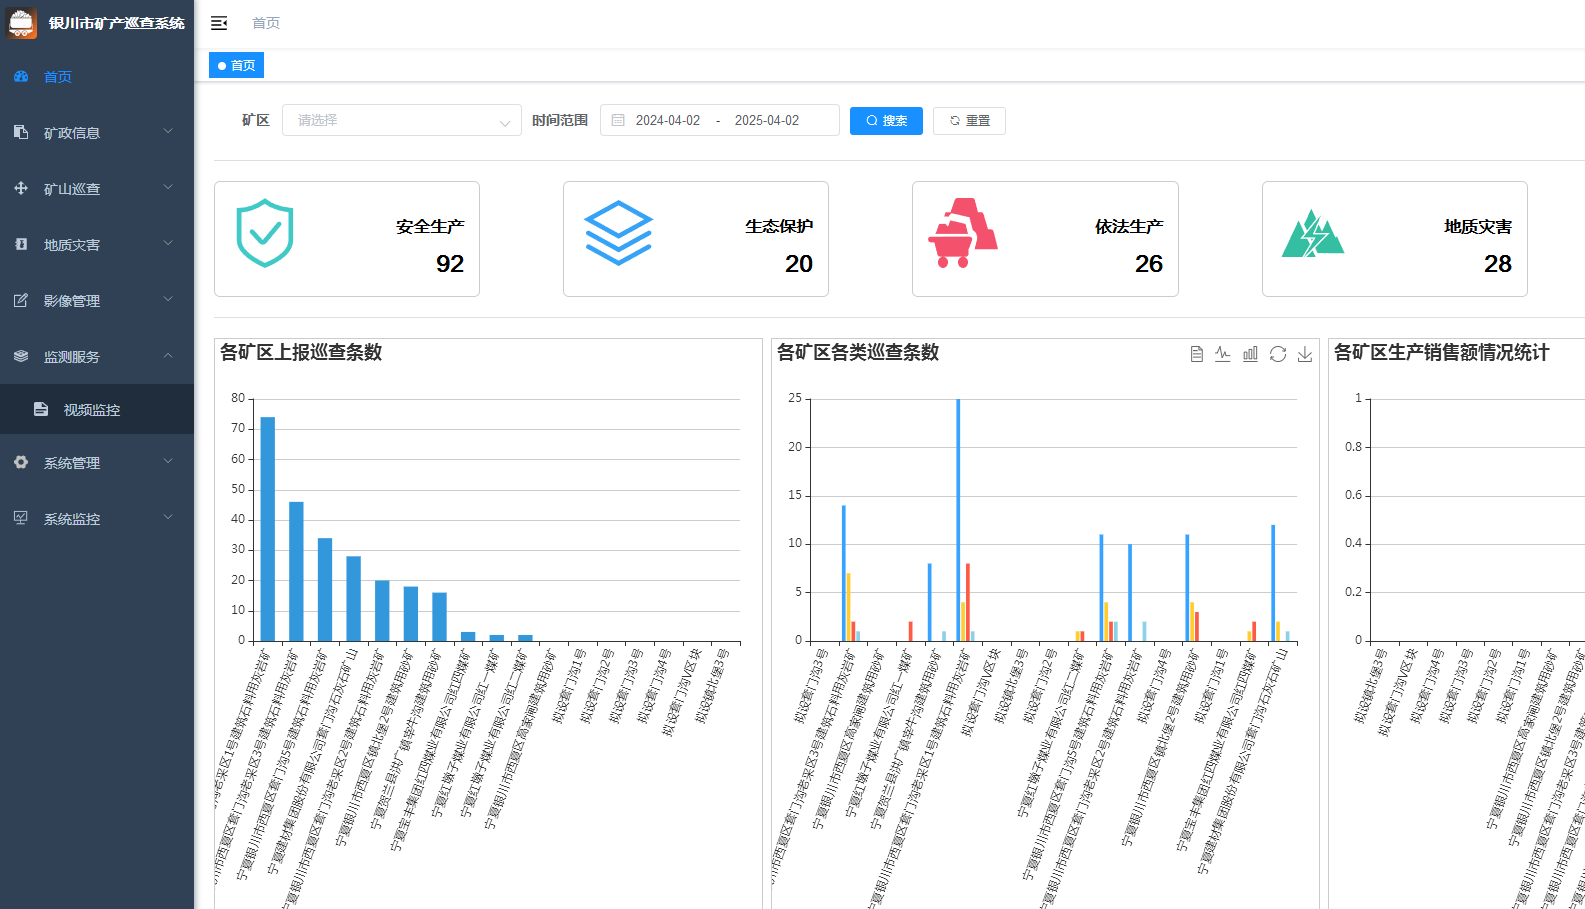Click the 安全生产 shield icon
Image resolution: width=1585 pixels, height=909 pixels.
(265, 234)
